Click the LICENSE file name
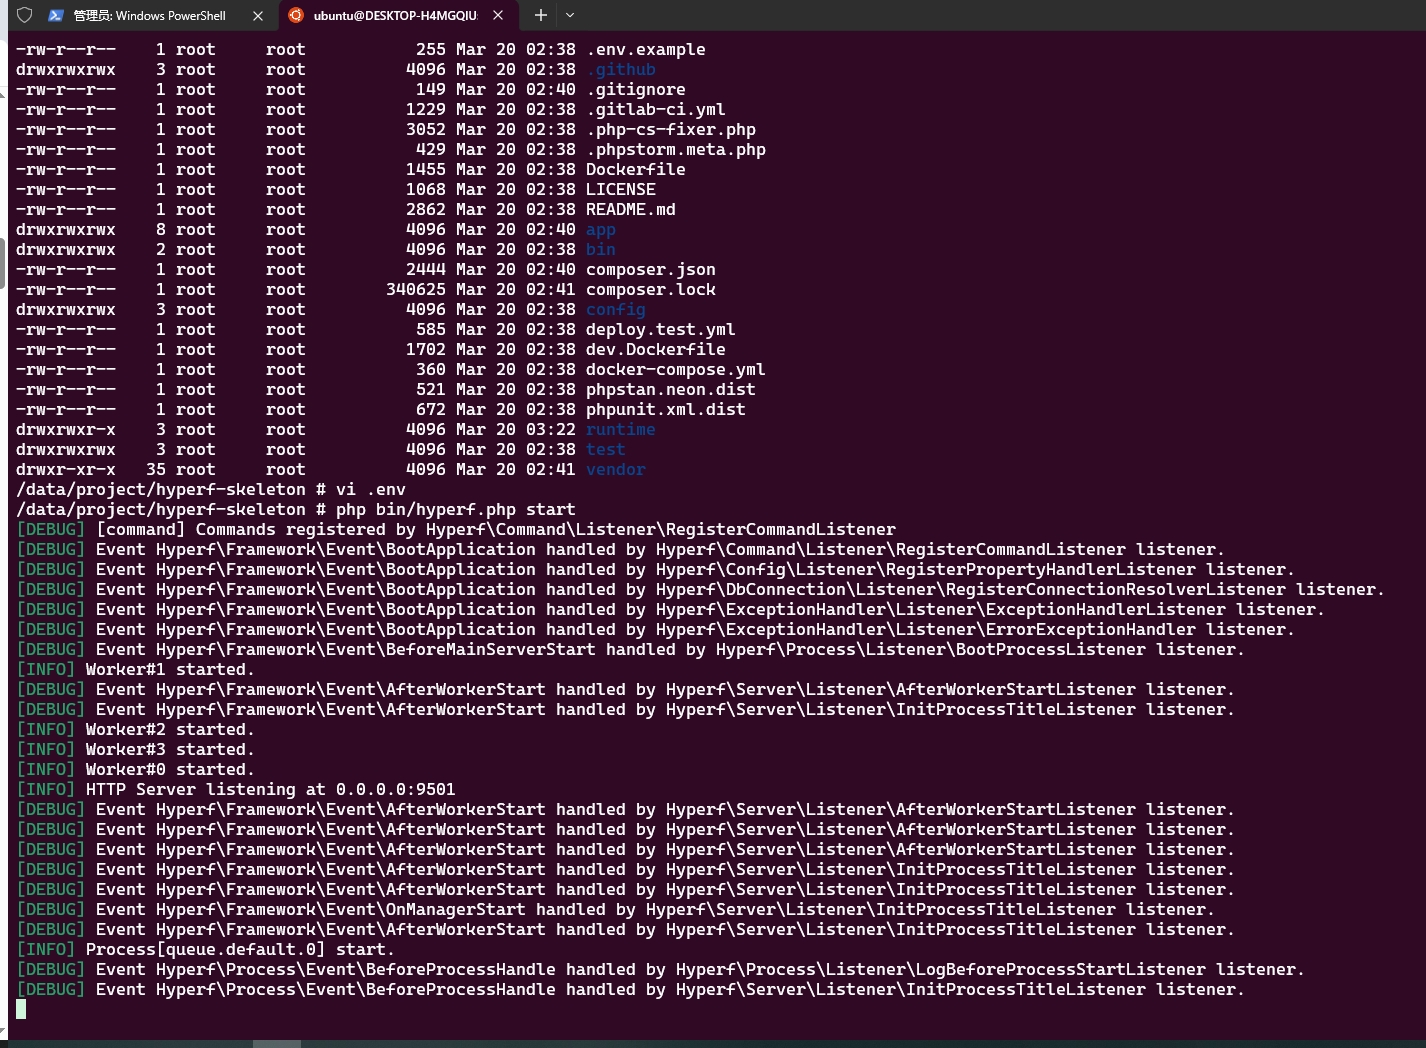 [621, 190]
